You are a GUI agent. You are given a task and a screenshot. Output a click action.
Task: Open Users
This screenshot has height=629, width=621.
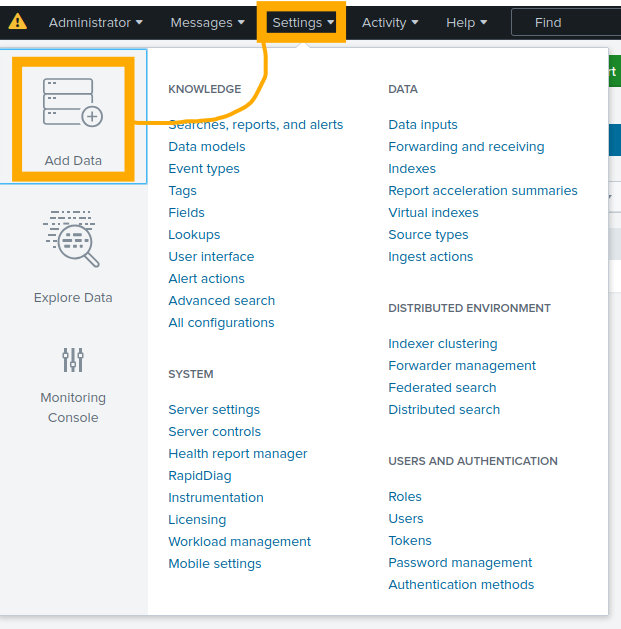pos(406,519)
